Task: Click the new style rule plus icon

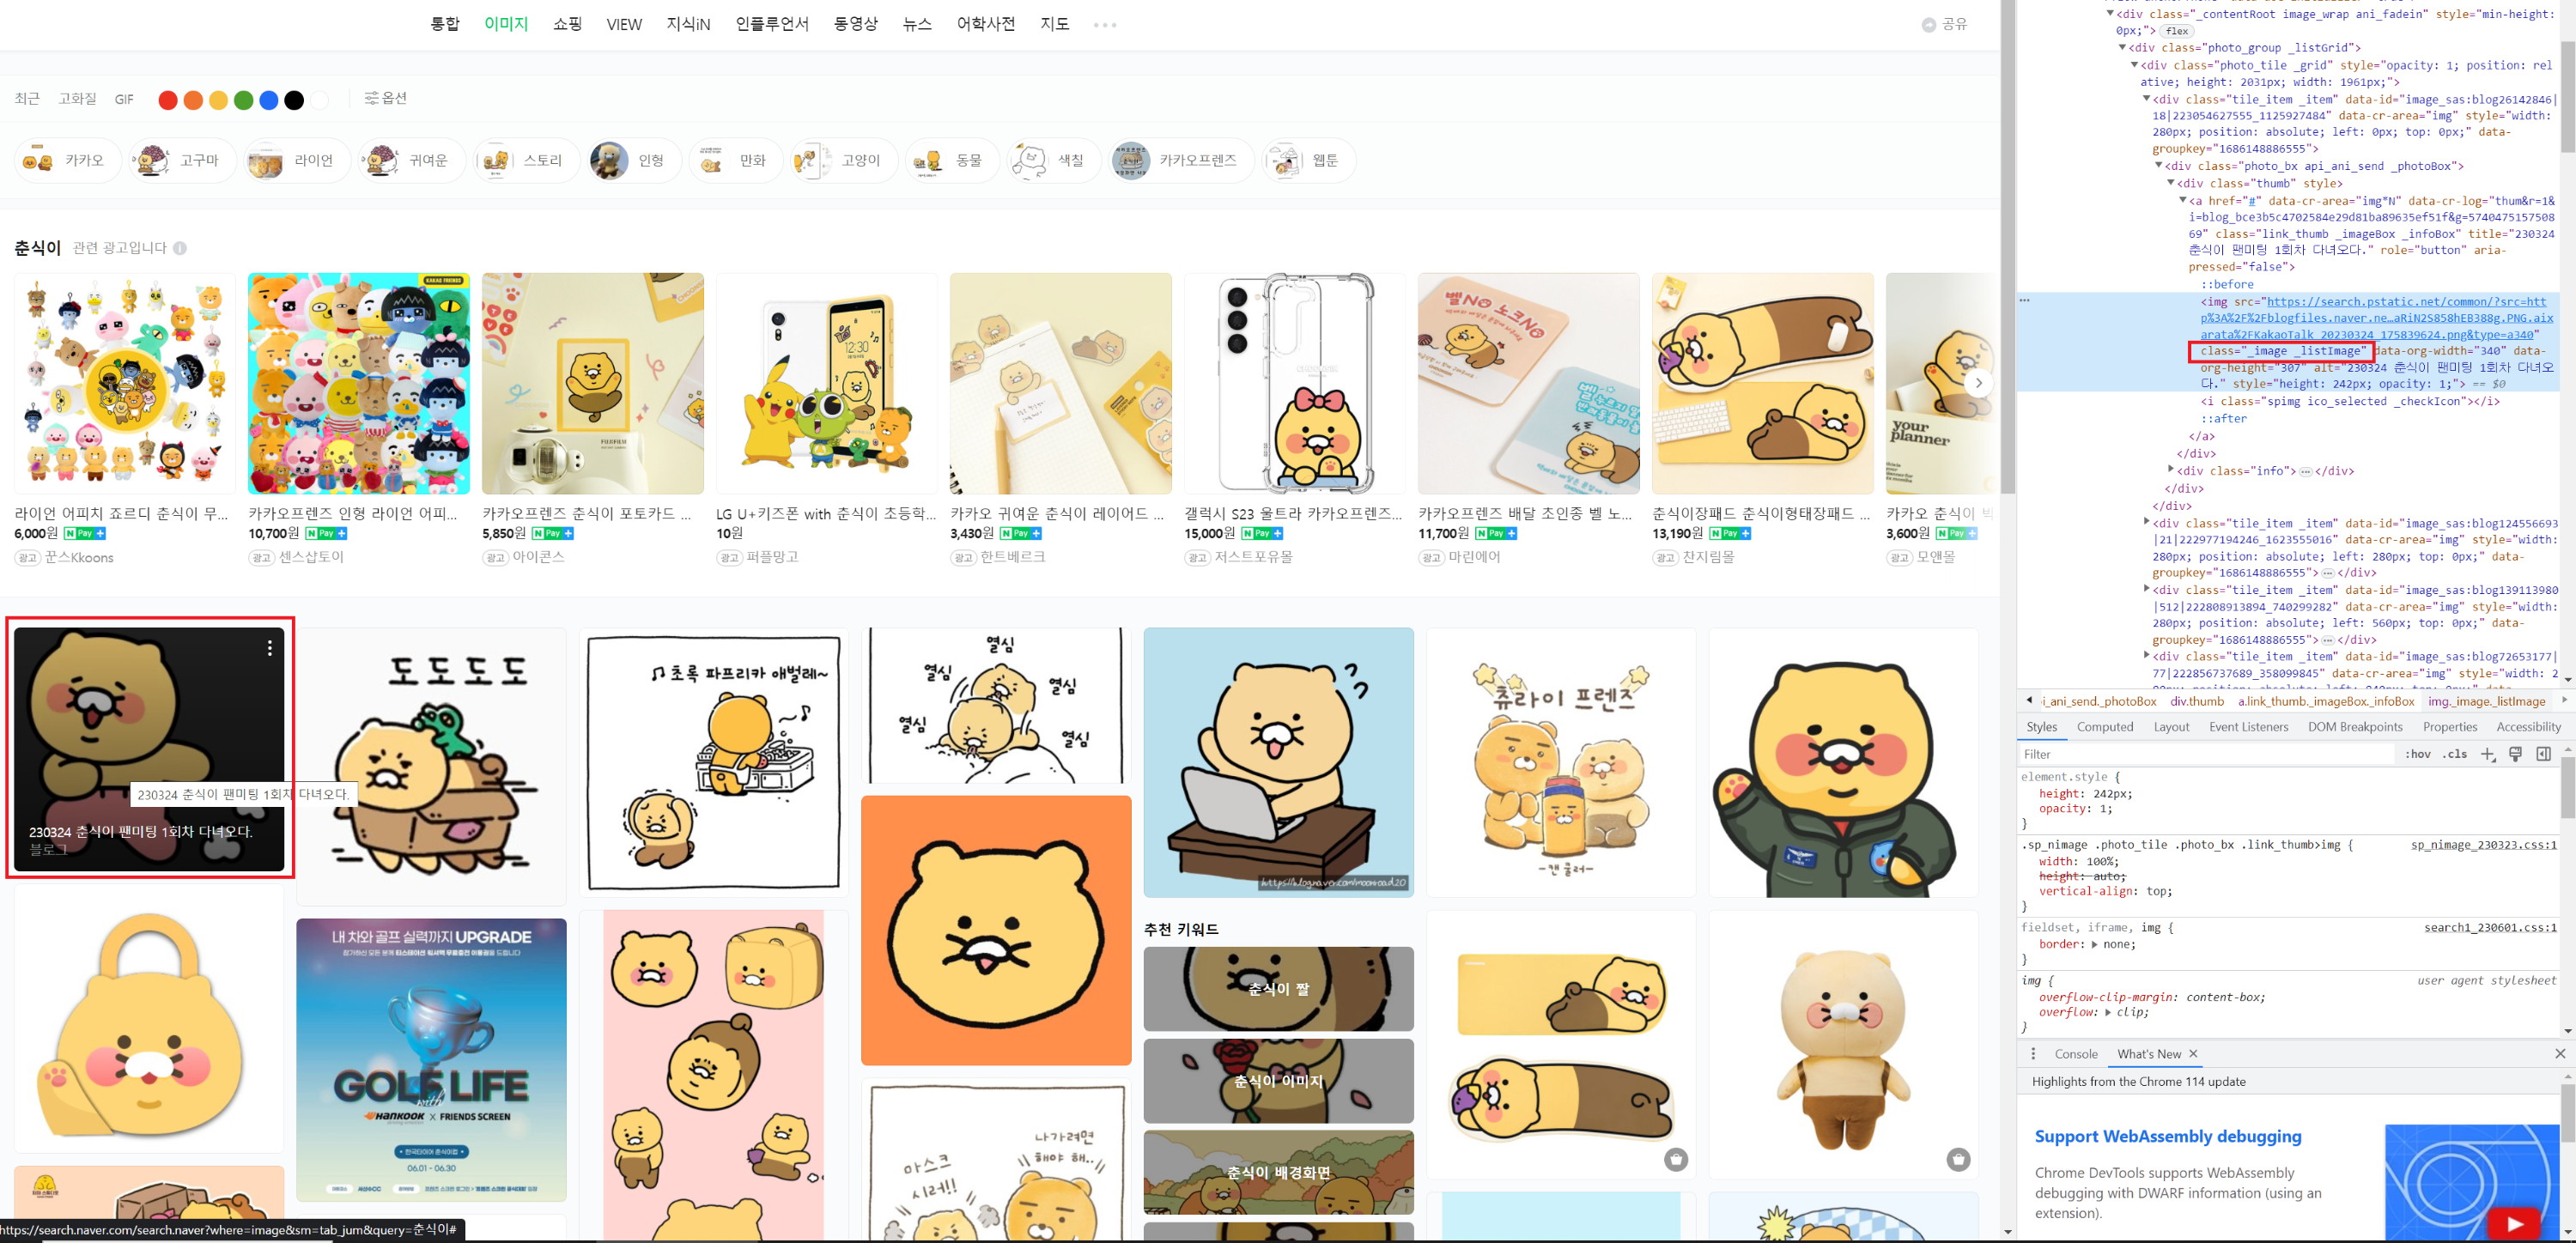Action: 2488,754
